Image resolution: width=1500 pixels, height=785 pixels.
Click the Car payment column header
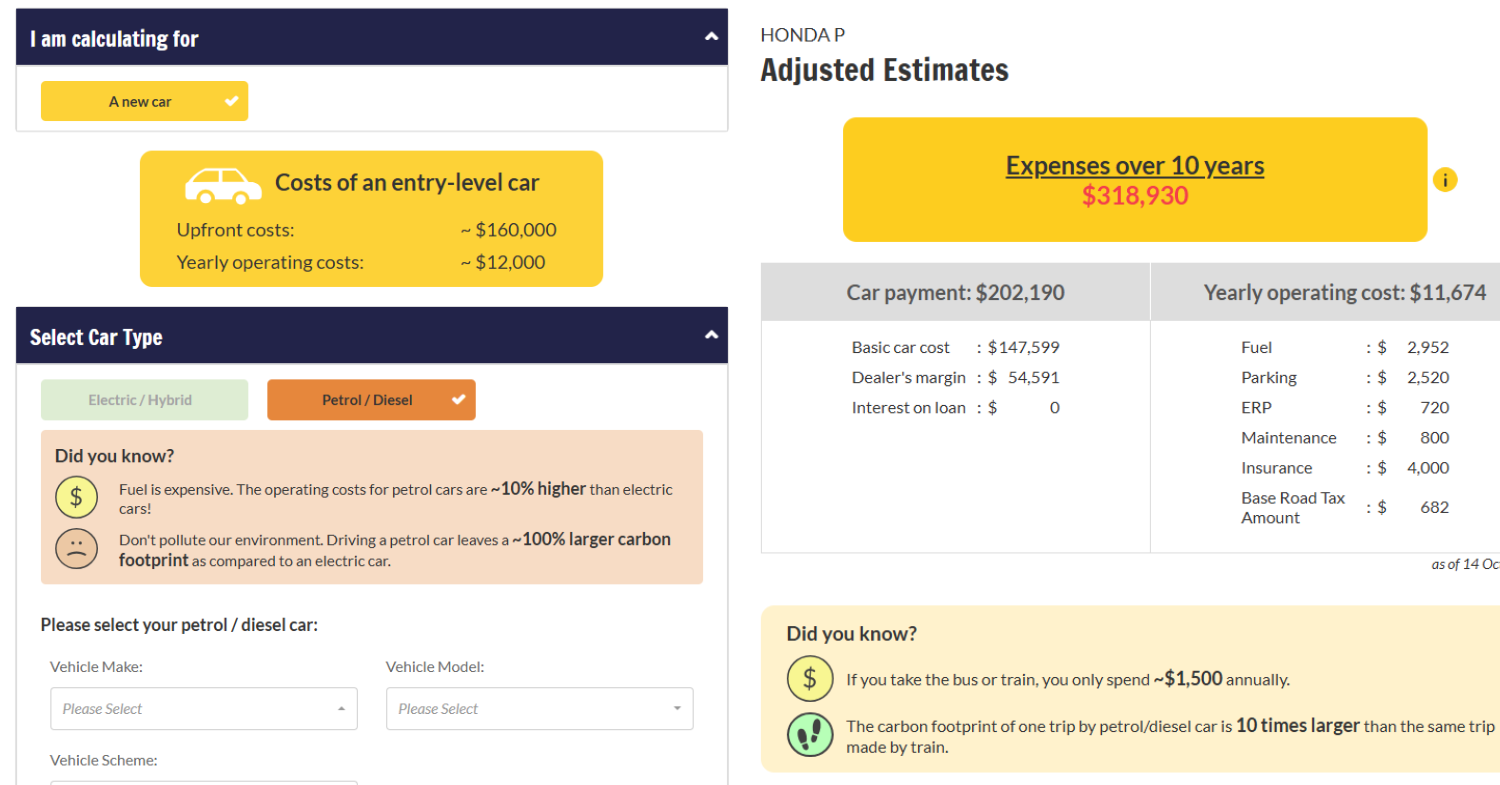click(x=955, y=292)
